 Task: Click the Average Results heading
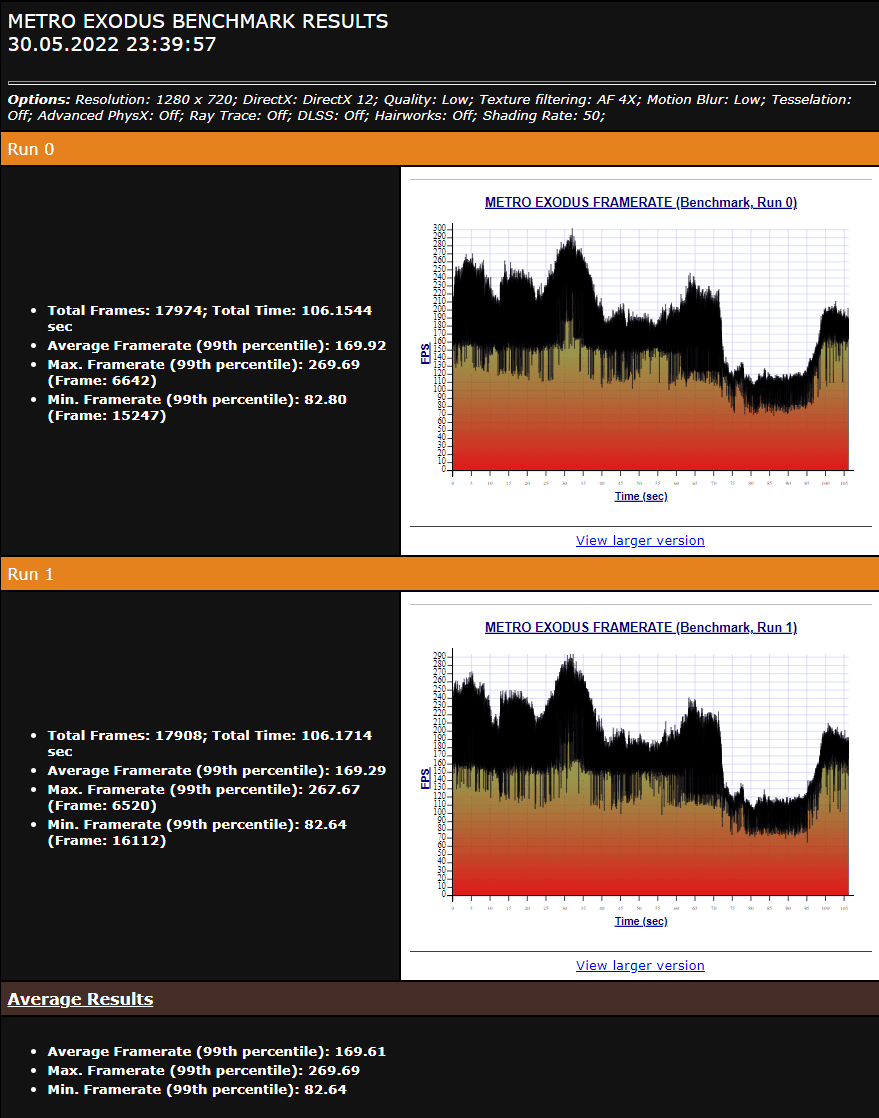coord(81,1000)
